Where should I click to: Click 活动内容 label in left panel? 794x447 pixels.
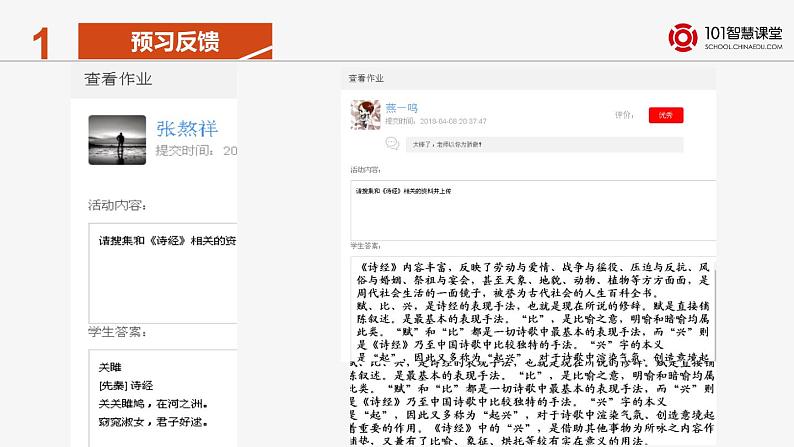(117, 205)
